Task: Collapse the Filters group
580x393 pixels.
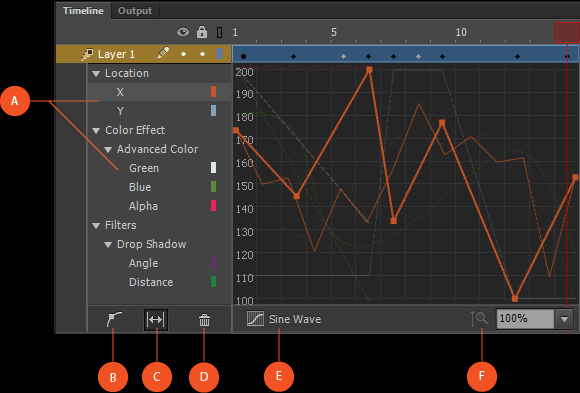Action: pos(96,226)
